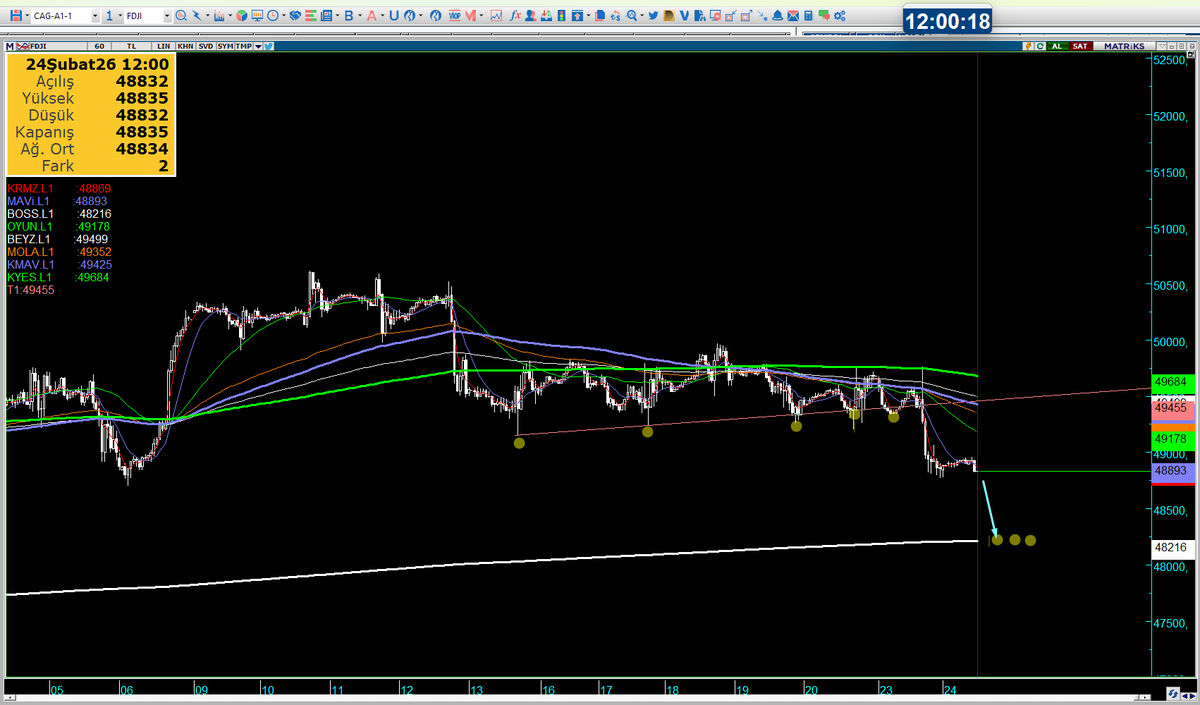This screenshot has width=1200, height=705.
Task: Click the traffic light icon
Action: 562,16
